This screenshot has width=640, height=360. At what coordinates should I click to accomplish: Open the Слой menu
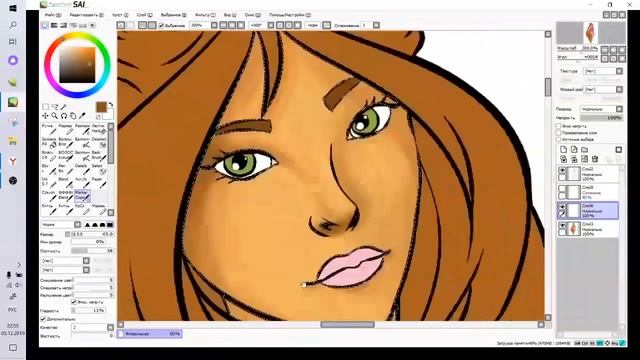pos(144,15)
